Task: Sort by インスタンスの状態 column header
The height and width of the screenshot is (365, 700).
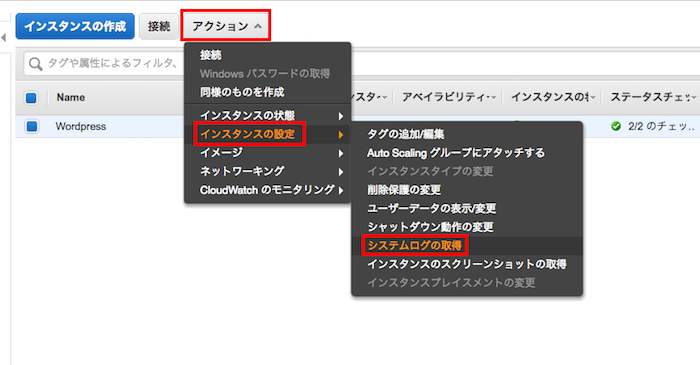Action: pos(553,97)
